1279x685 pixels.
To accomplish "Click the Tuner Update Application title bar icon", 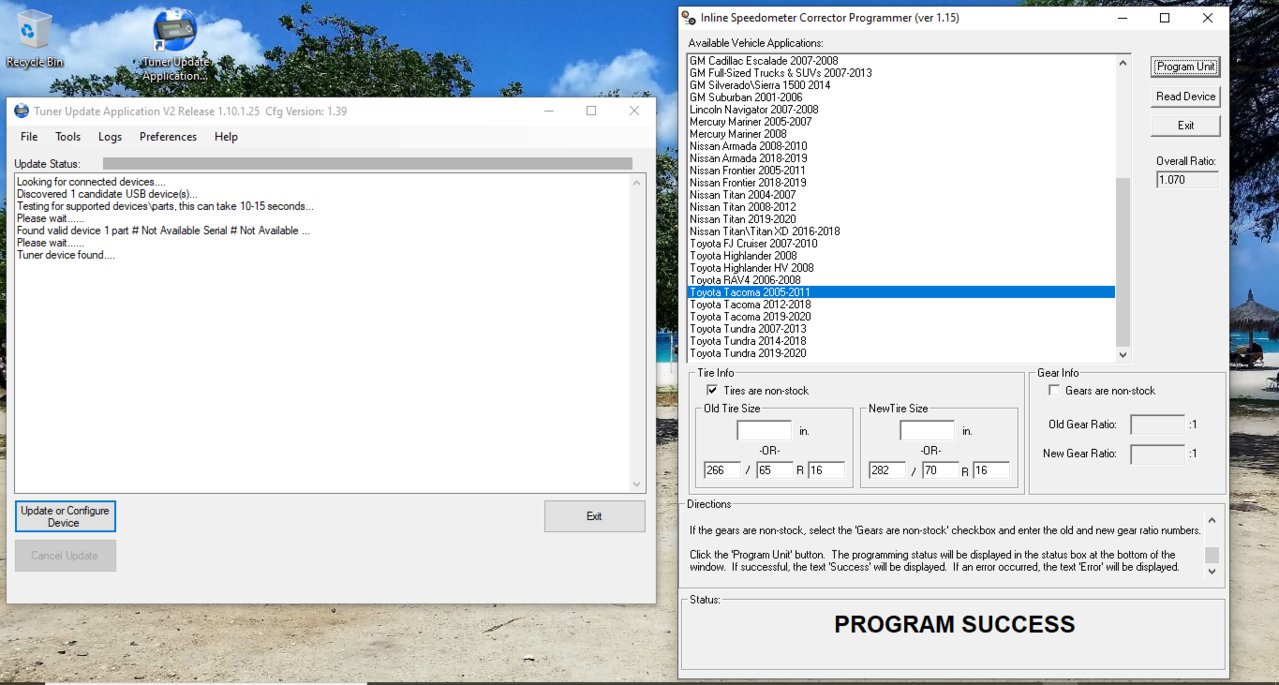I will (x=22, y=111).
